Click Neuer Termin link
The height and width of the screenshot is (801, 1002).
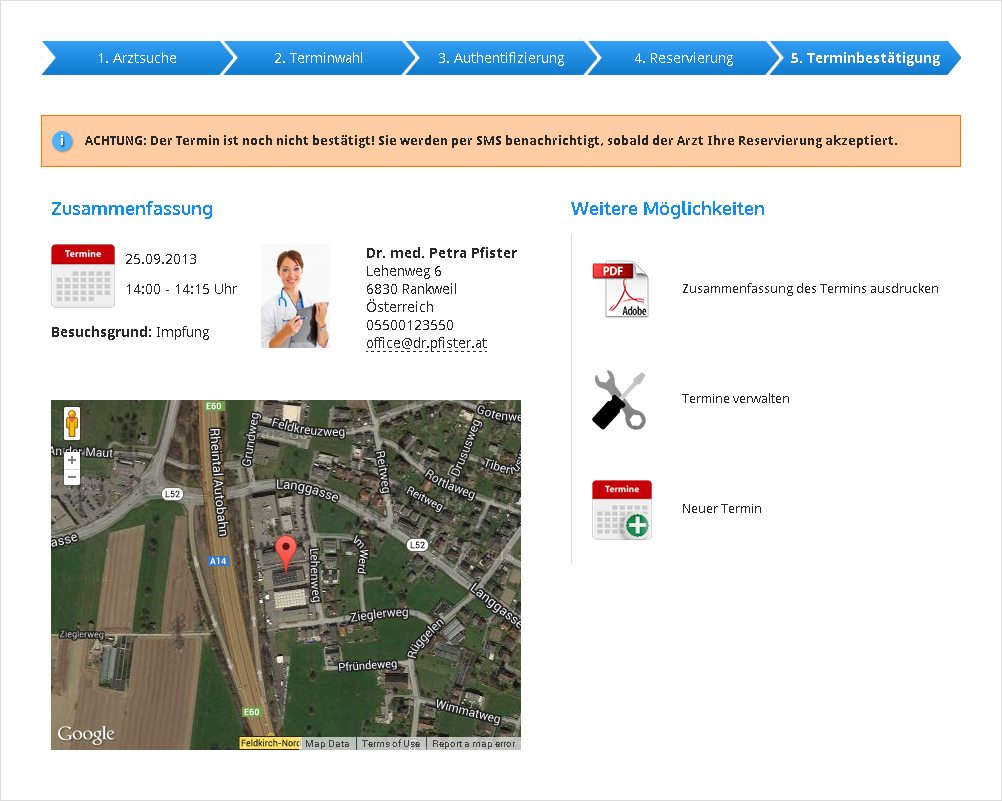click(x=721, y=508)
